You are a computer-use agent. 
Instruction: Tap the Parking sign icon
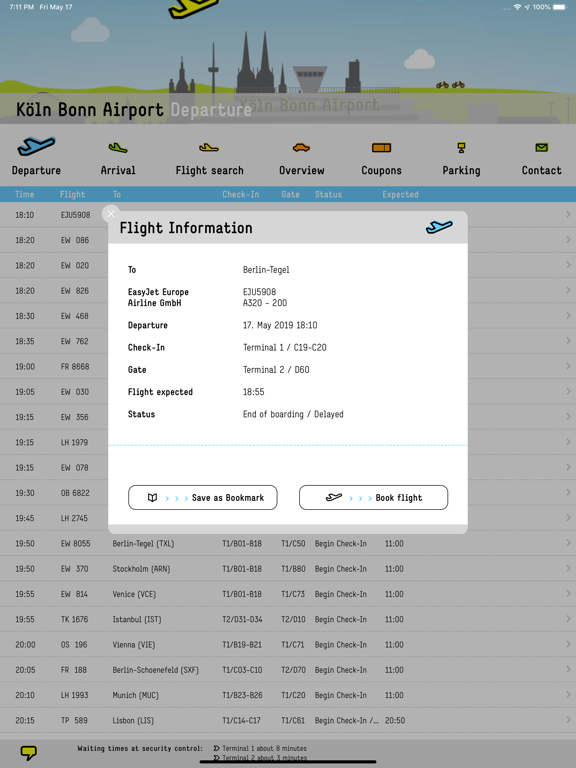[461, 147]
